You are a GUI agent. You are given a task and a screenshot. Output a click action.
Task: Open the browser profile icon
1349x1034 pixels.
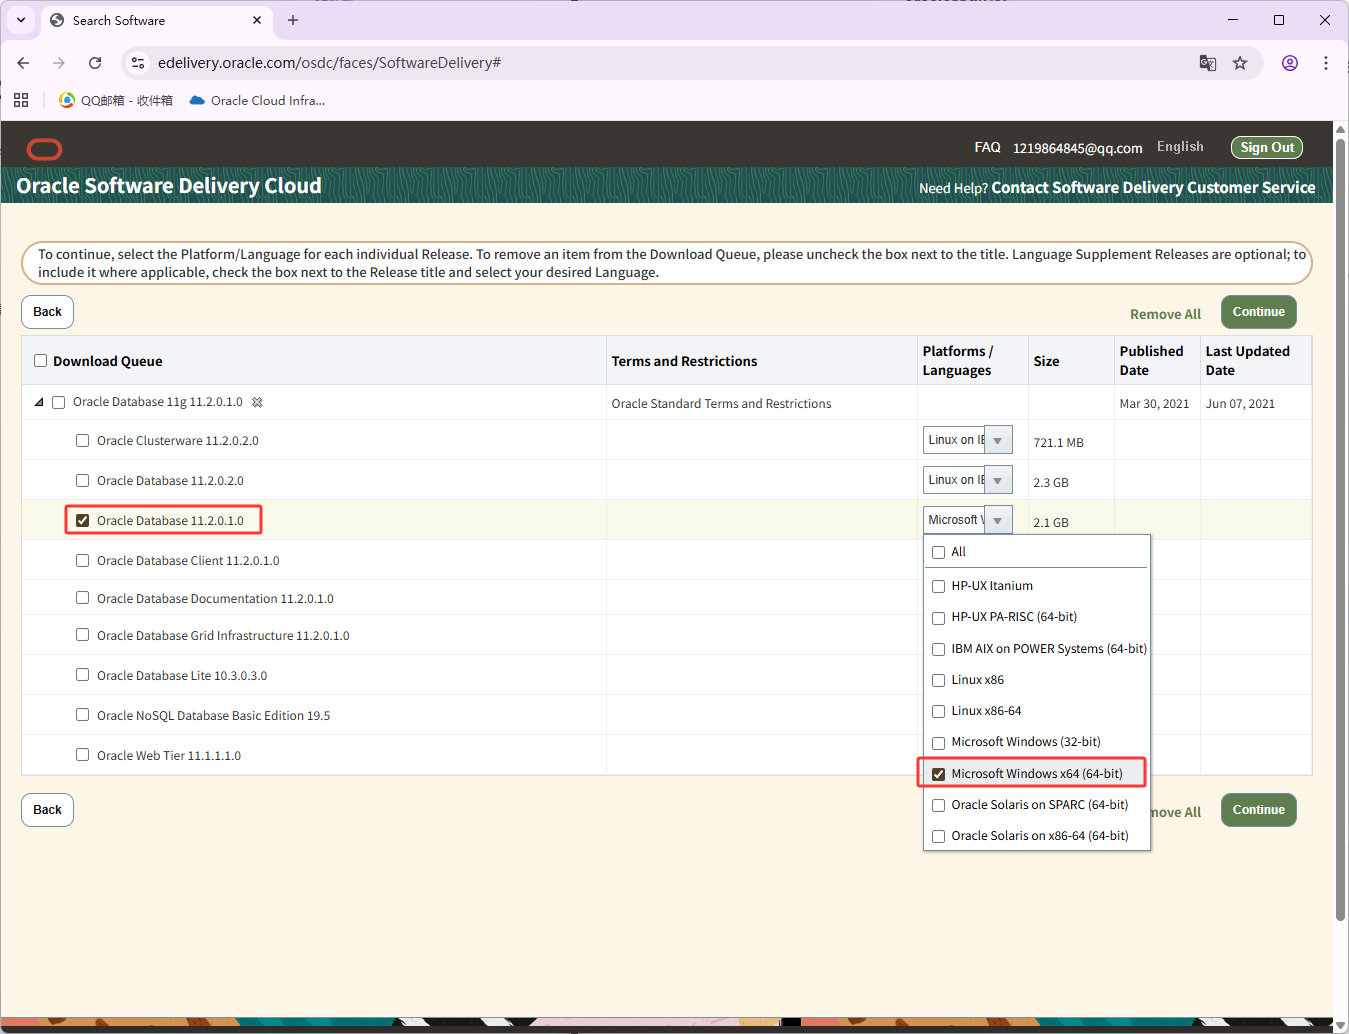(x=1290, y=63)
